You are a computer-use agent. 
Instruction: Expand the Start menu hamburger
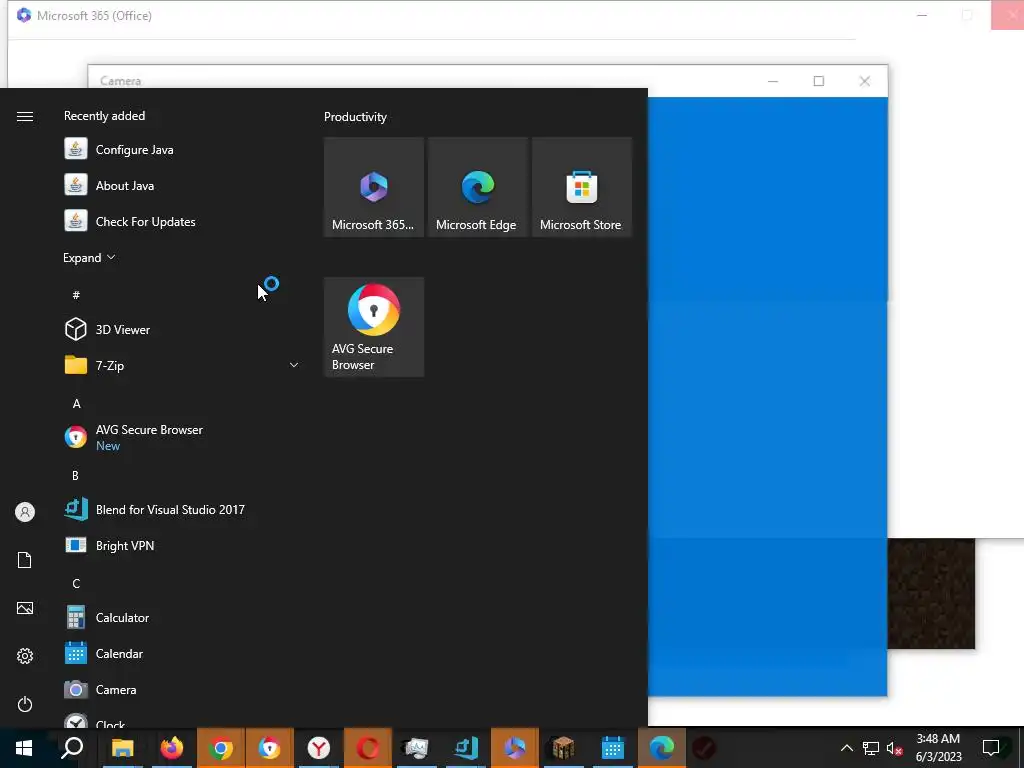25,116
